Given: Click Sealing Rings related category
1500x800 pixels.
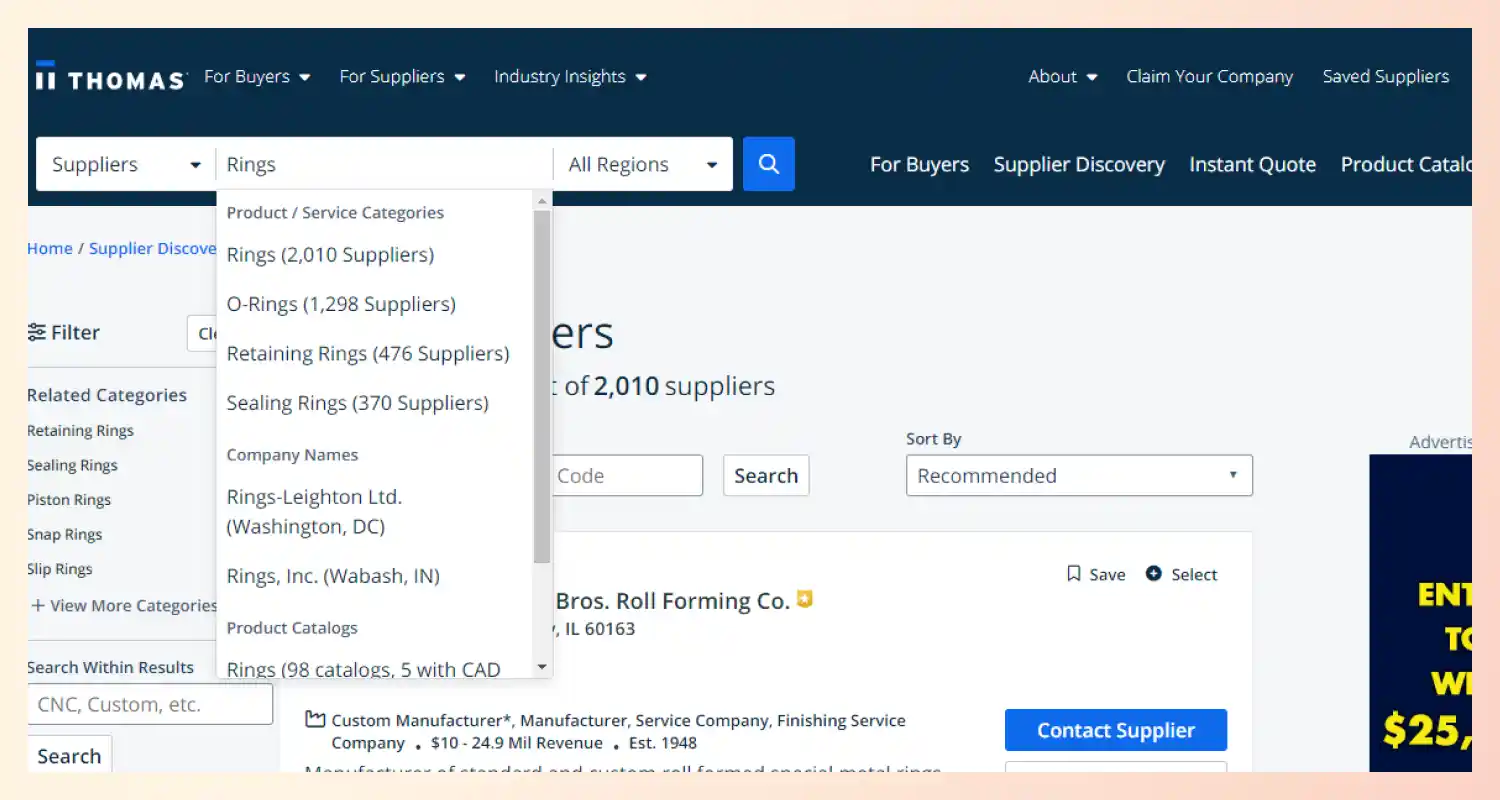Looking at the screenshot, I should point(72,465).
